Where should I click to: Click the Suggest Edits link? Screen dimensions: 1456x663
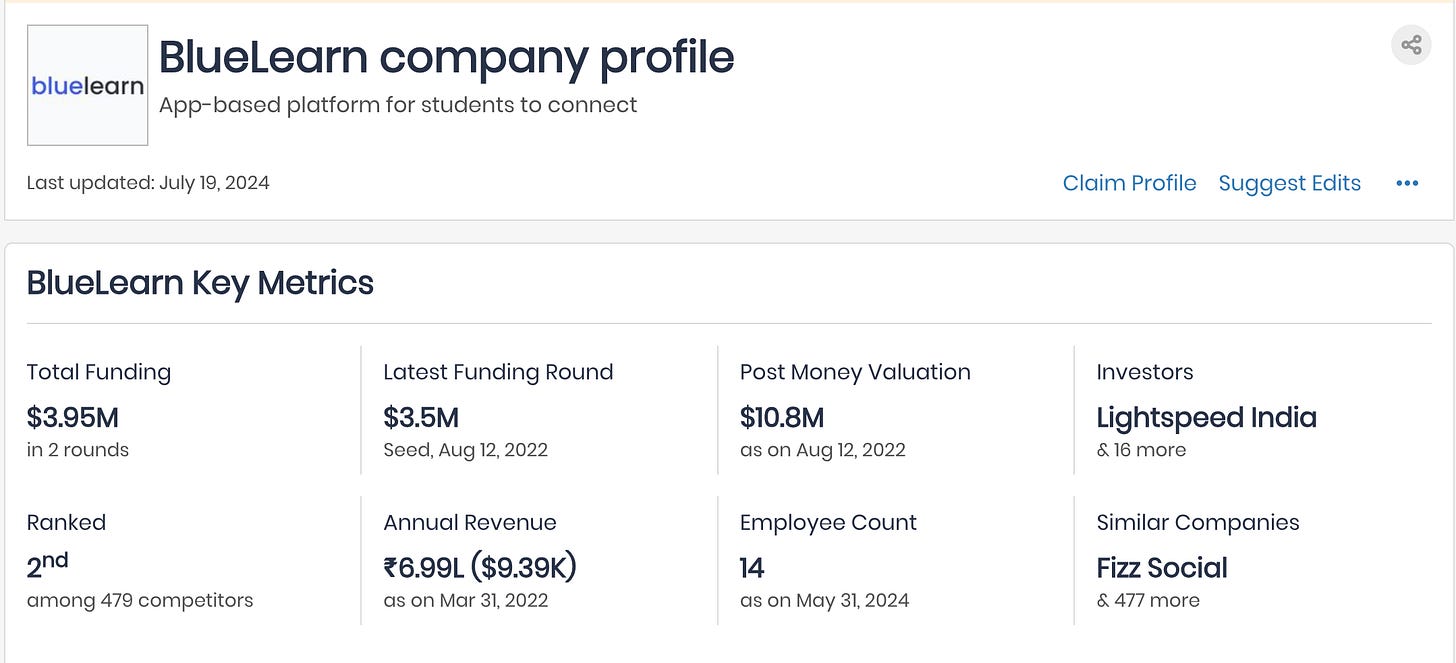click(1289, 183)
